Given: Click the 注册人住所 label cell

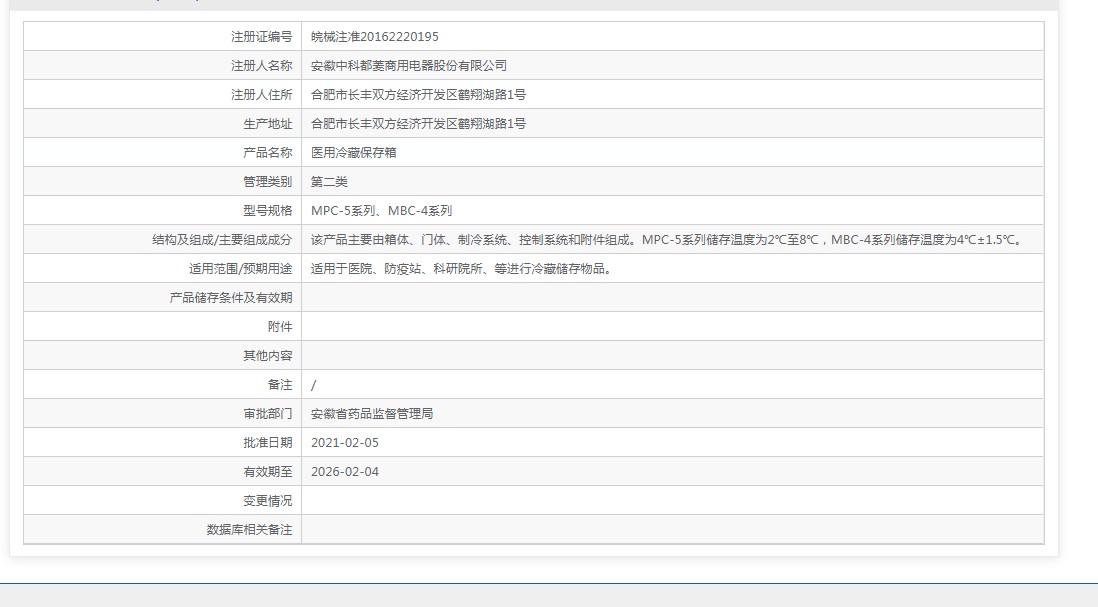Looking at the screenshot, I should click(261, 95).
